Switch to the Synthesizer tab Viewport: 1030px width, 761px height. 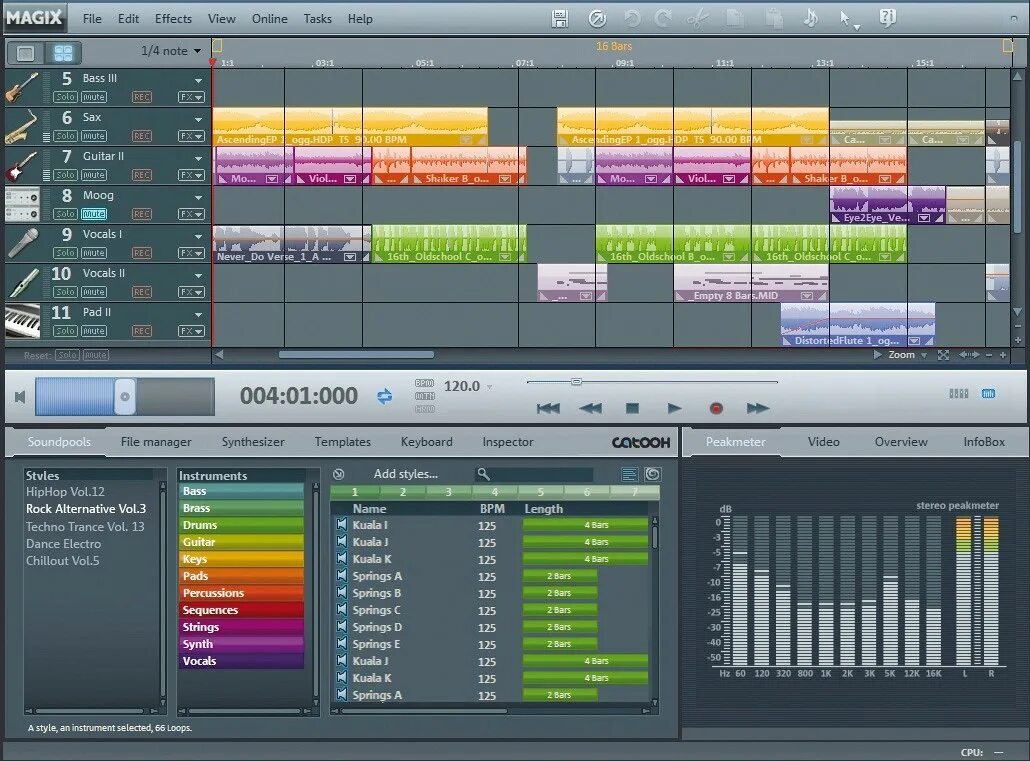(253, 442)
